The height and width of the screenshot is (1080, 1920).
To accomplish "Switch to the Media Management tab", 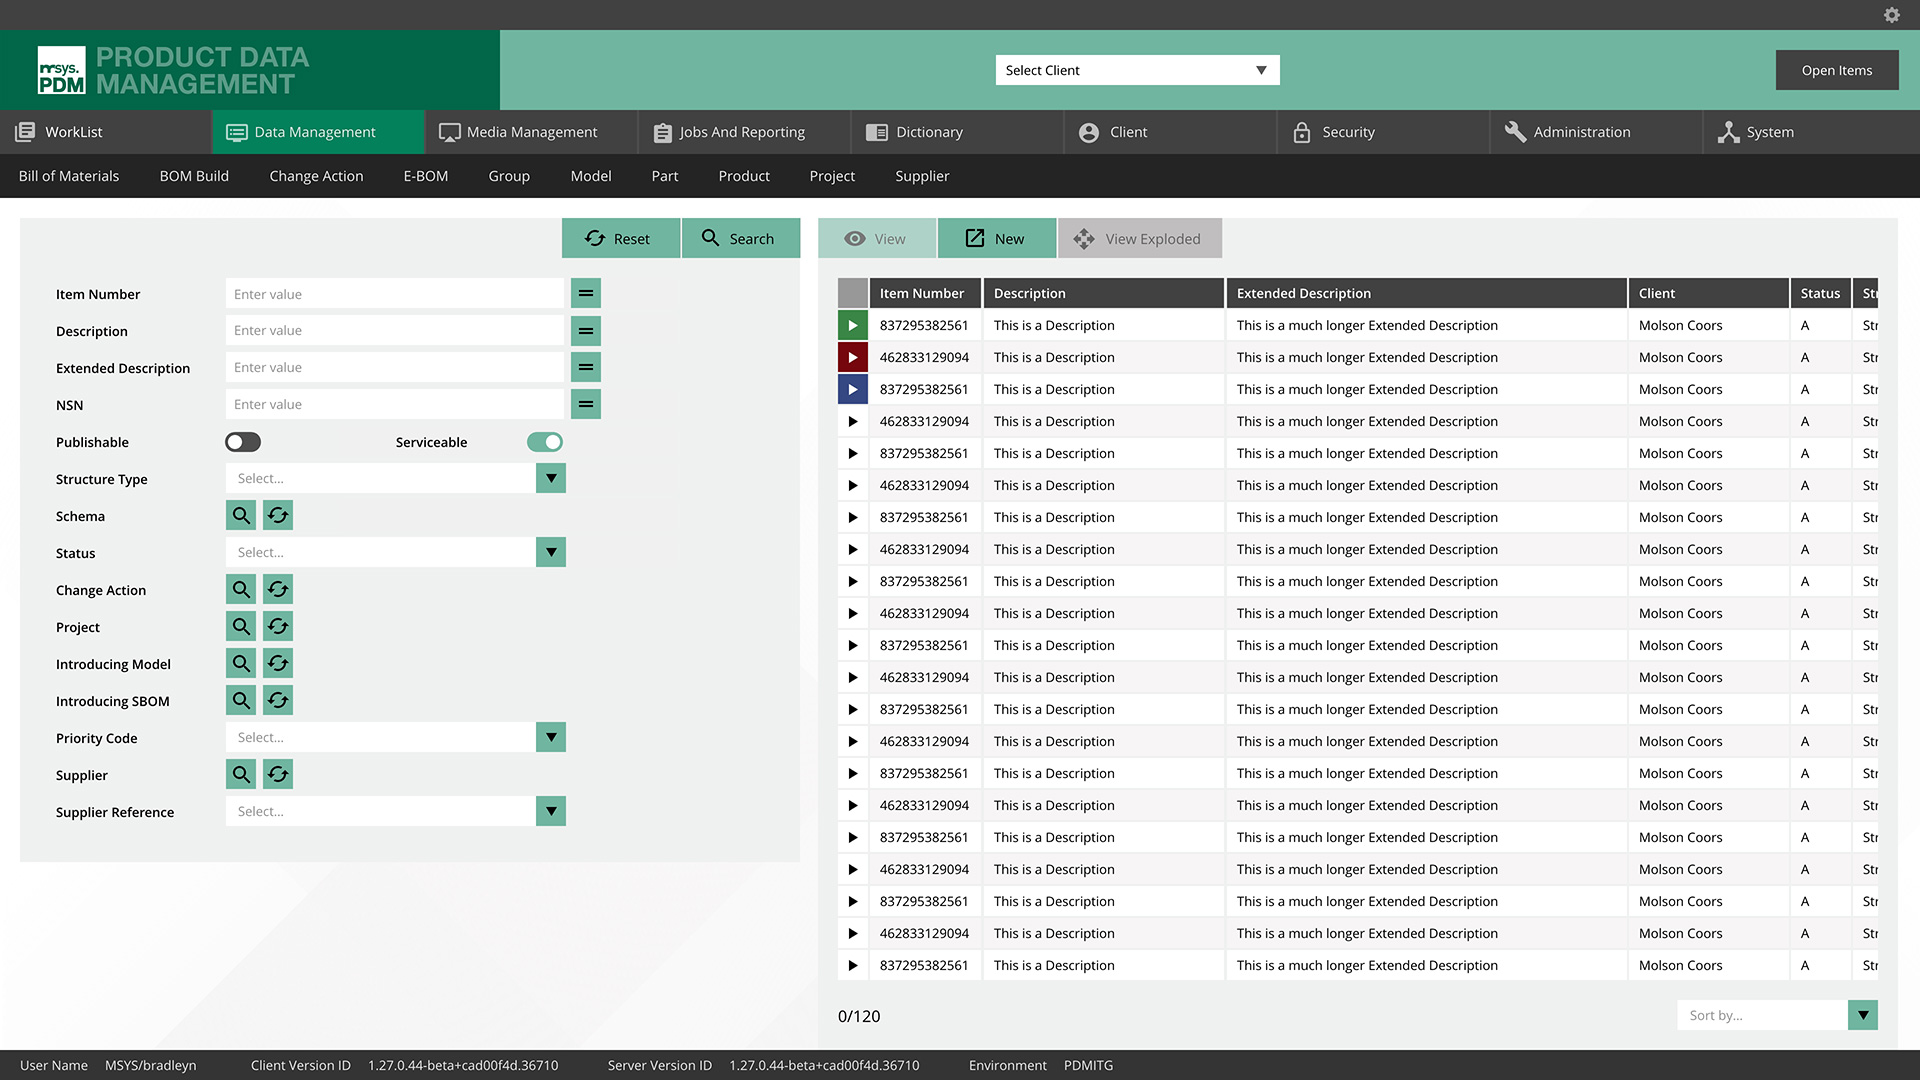I will tap(531, 132).
